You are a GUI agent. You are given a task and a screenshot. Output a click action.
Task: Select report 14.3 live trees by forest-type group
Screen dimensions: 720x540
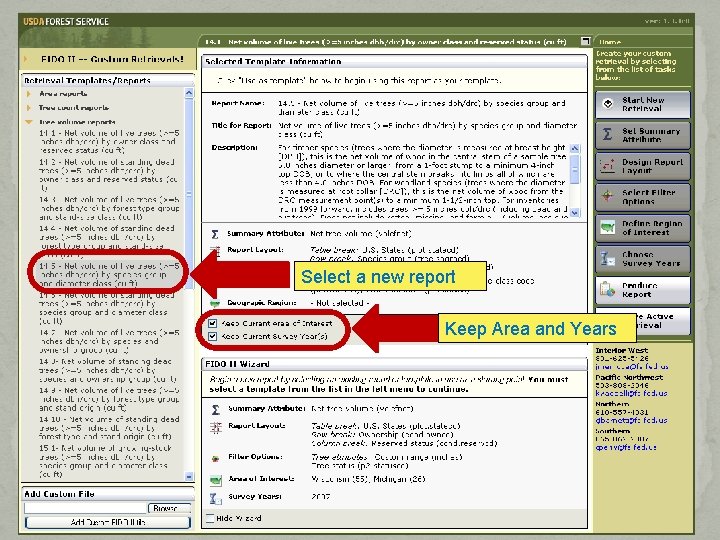point(109,208)
